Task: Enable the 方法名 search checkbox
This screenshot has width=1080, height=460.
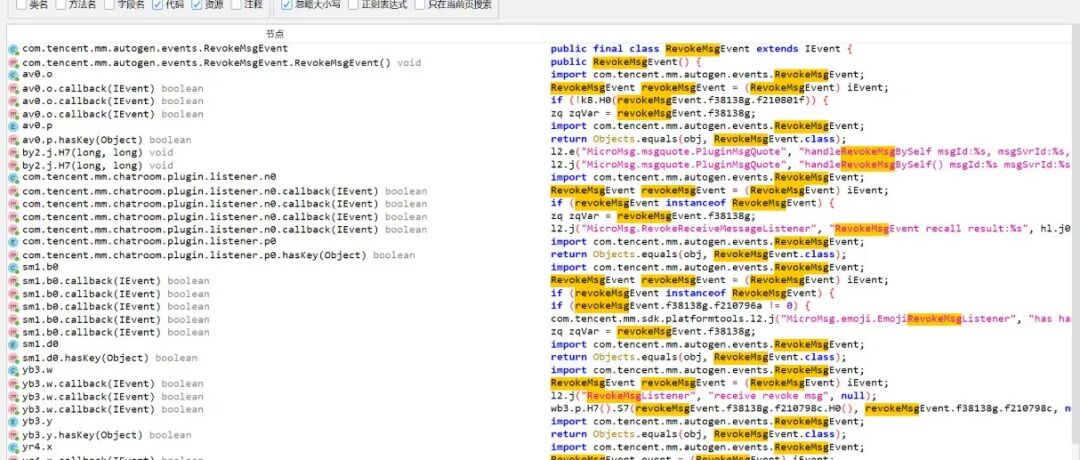Action: click(61, 4)
